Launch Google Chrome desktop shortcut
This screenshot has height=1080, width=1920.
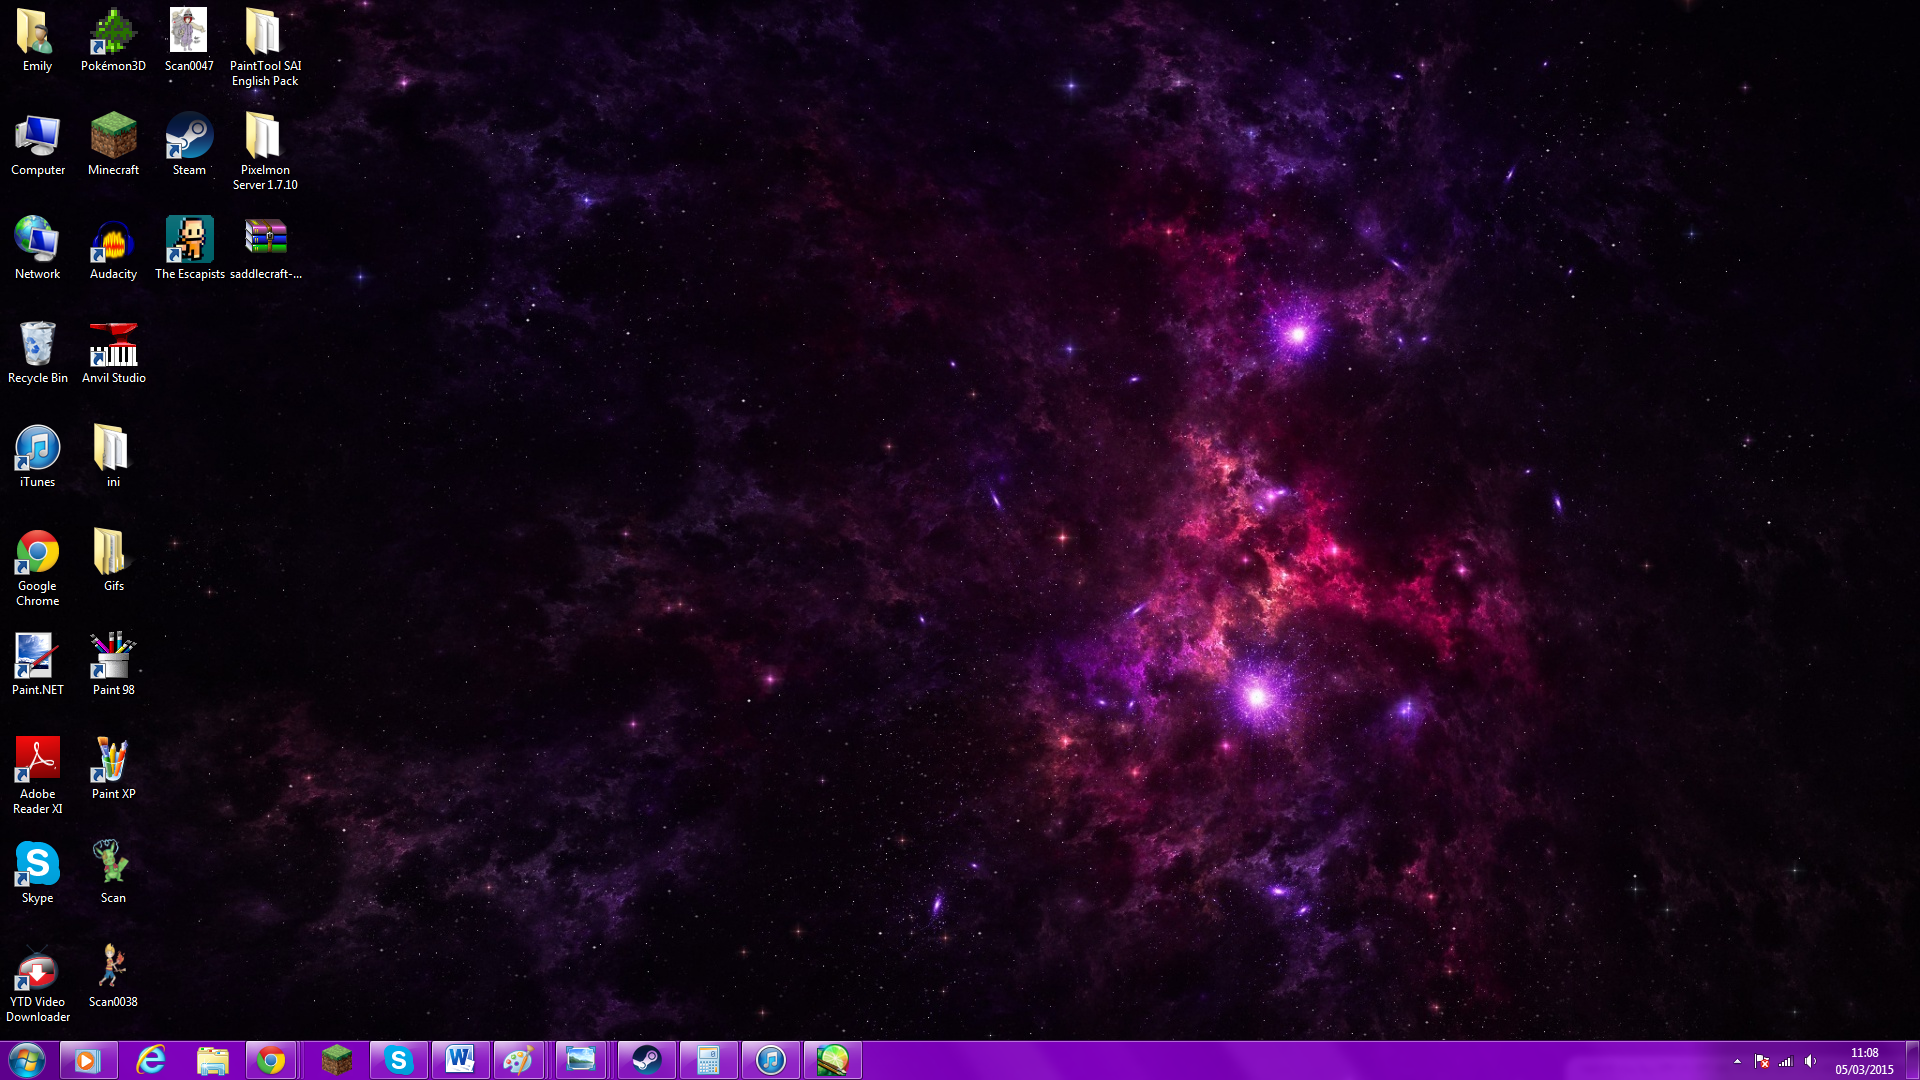click(x=37, y=567)
